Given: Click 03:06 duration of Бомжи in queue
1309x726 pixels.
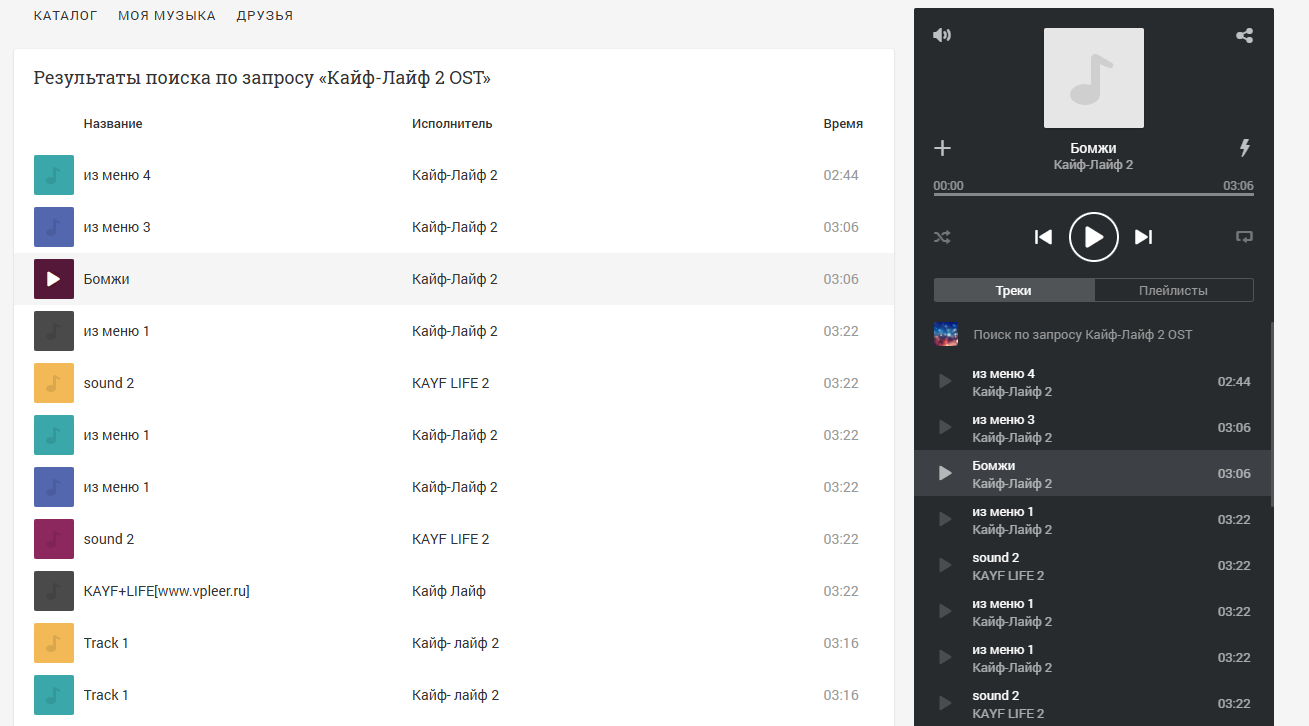Looking at the screenshot, I should [1234, 473].
